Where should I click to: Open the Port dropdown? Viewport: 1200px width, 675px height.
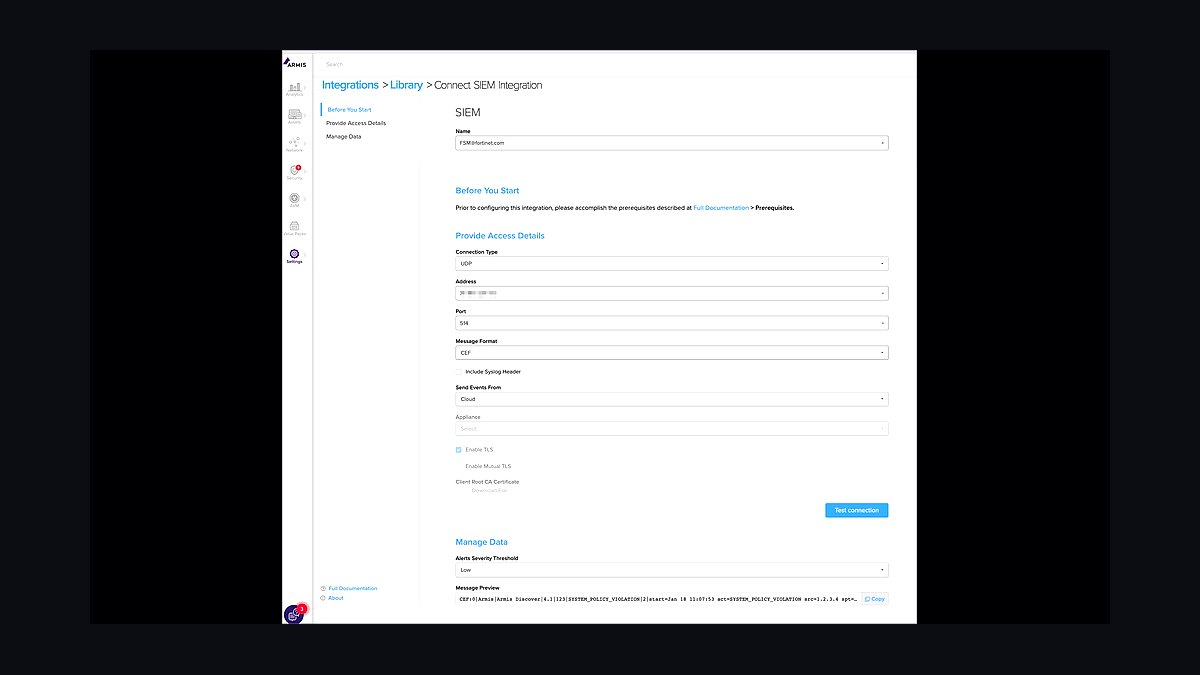click(672, 324)
